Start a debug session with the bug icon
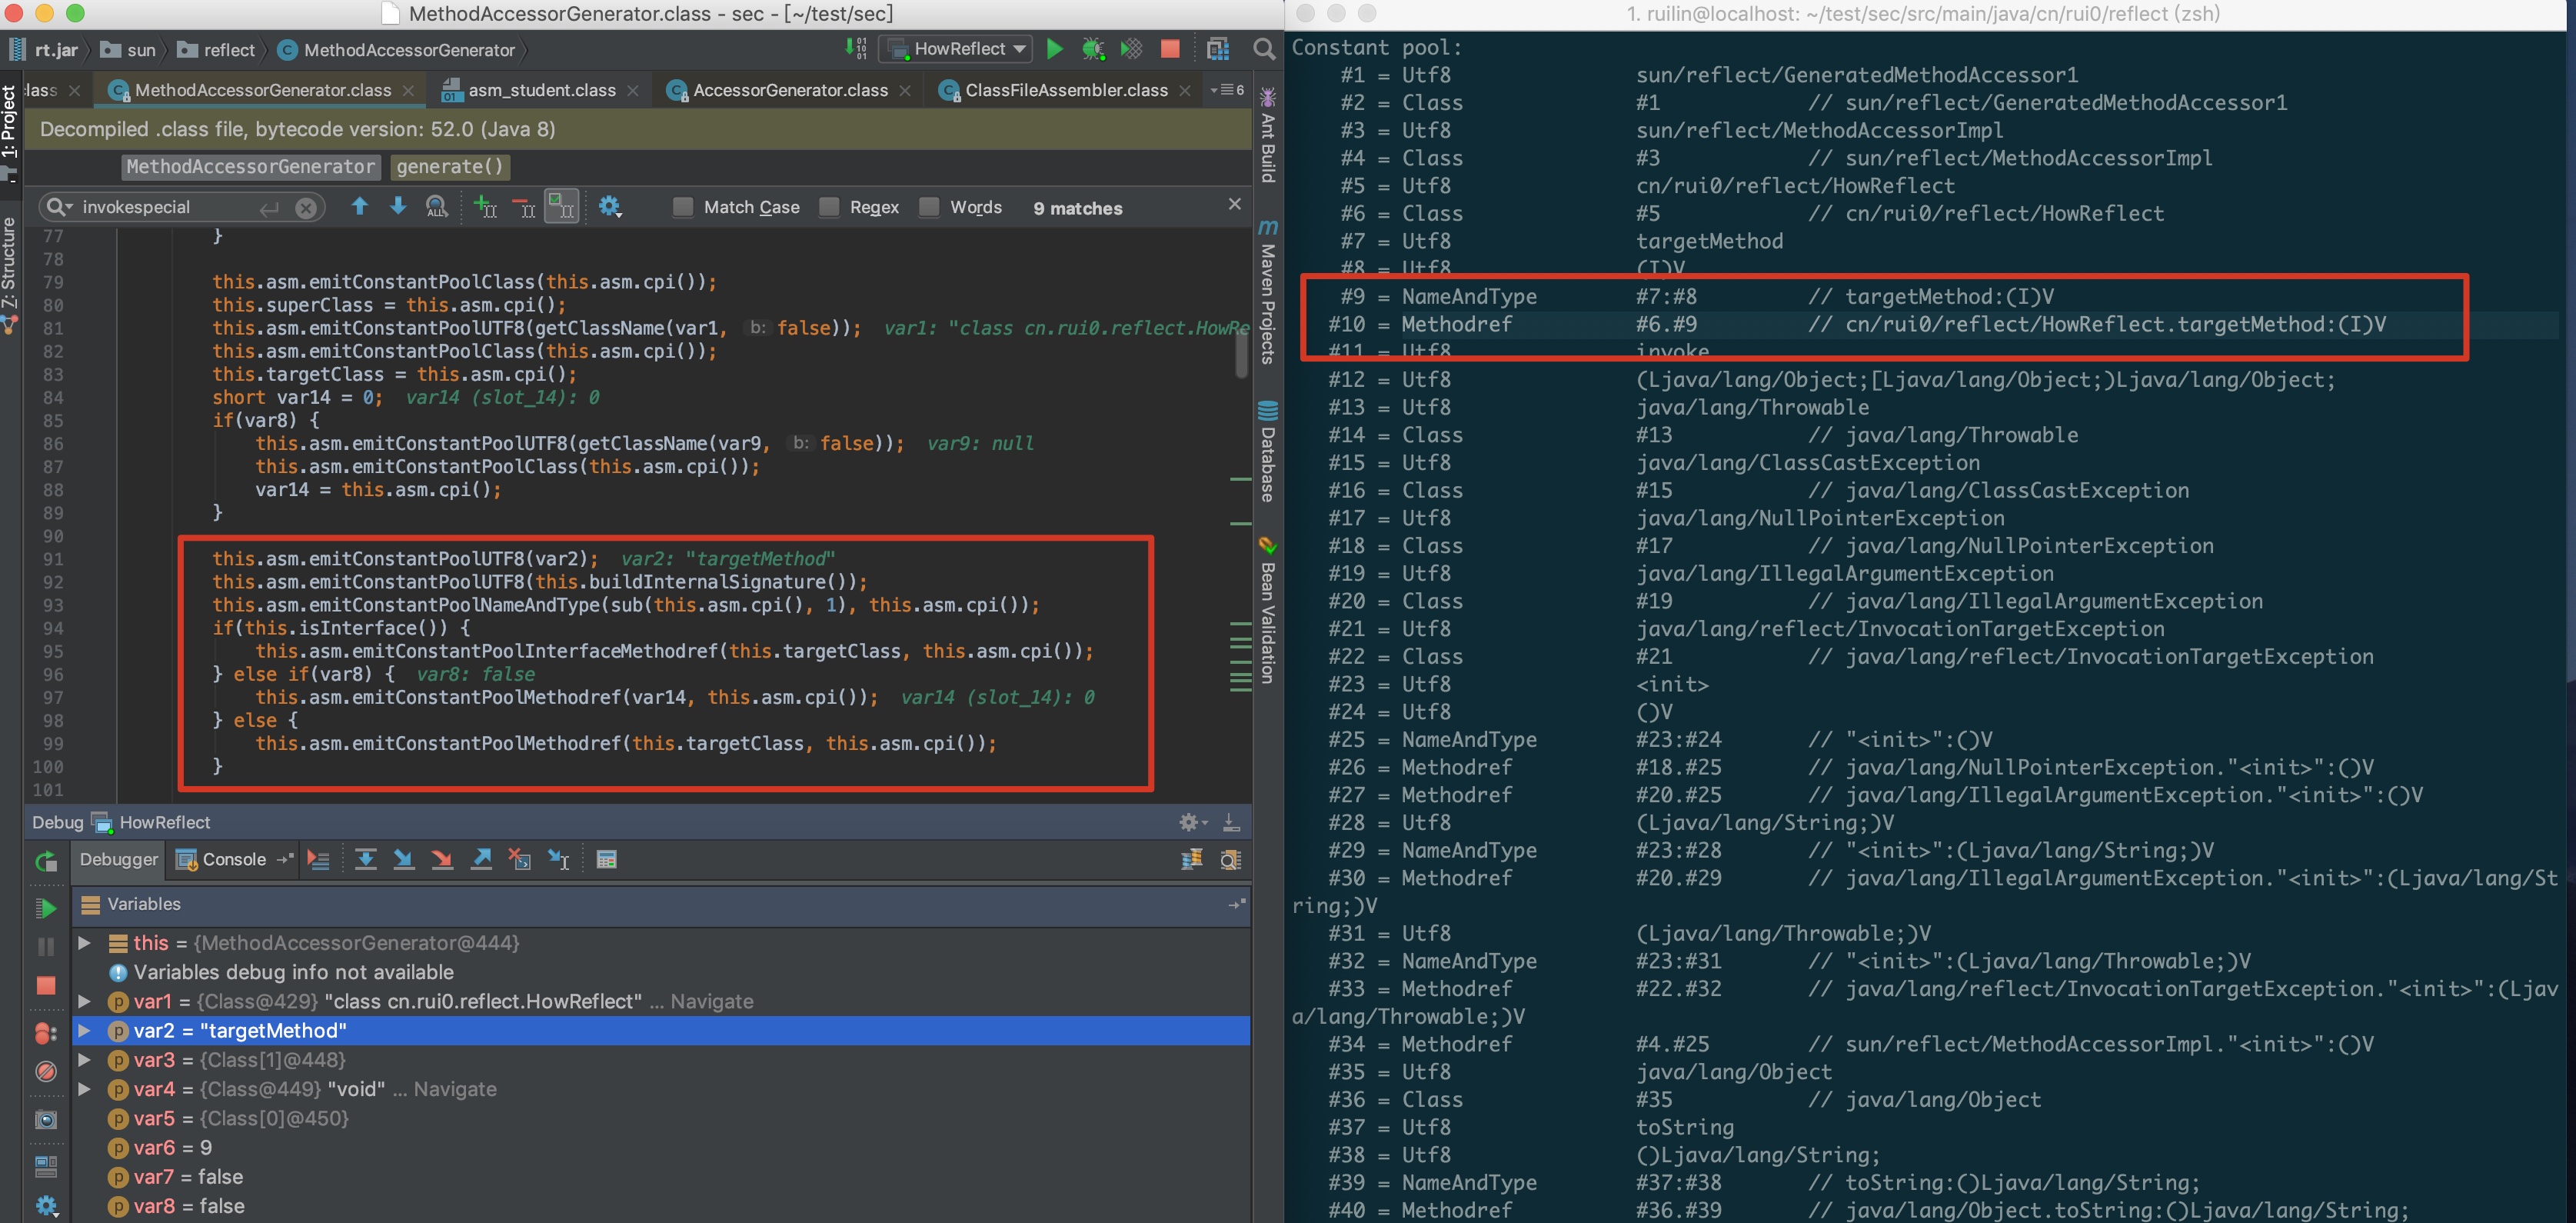The height and width of the screenshot is (1223, 2576). (1093, 49)
